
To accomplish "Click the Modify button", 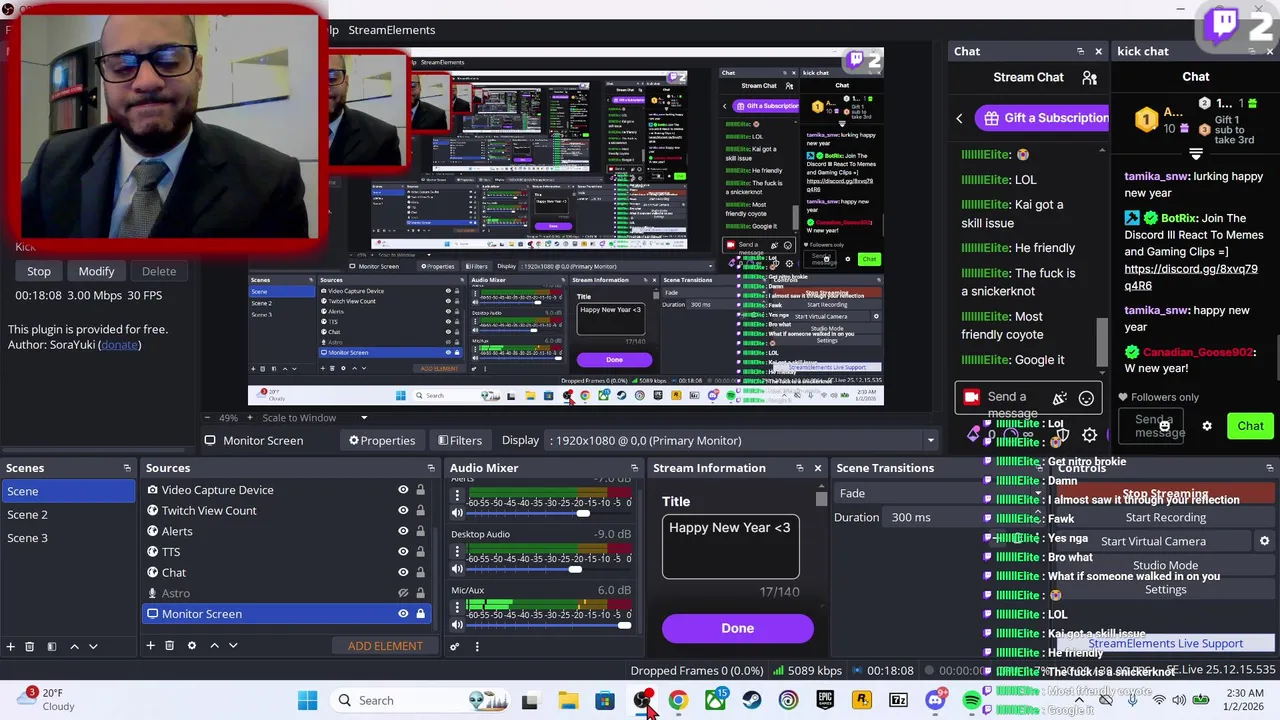I will pos(96,271).
